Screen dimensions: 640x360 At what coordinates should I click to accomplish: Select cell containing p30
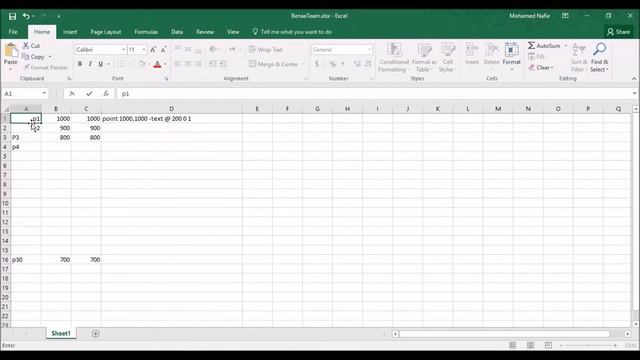[25, 260]
